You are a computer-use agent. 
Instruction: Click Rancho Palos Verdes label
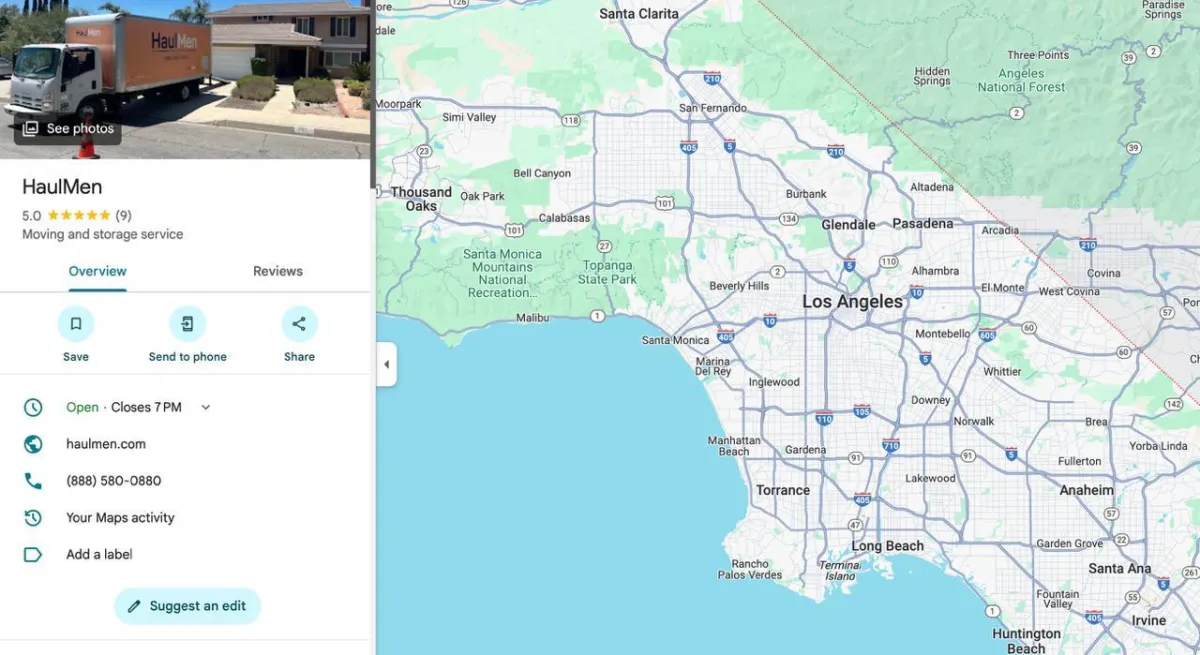point(750,569)
